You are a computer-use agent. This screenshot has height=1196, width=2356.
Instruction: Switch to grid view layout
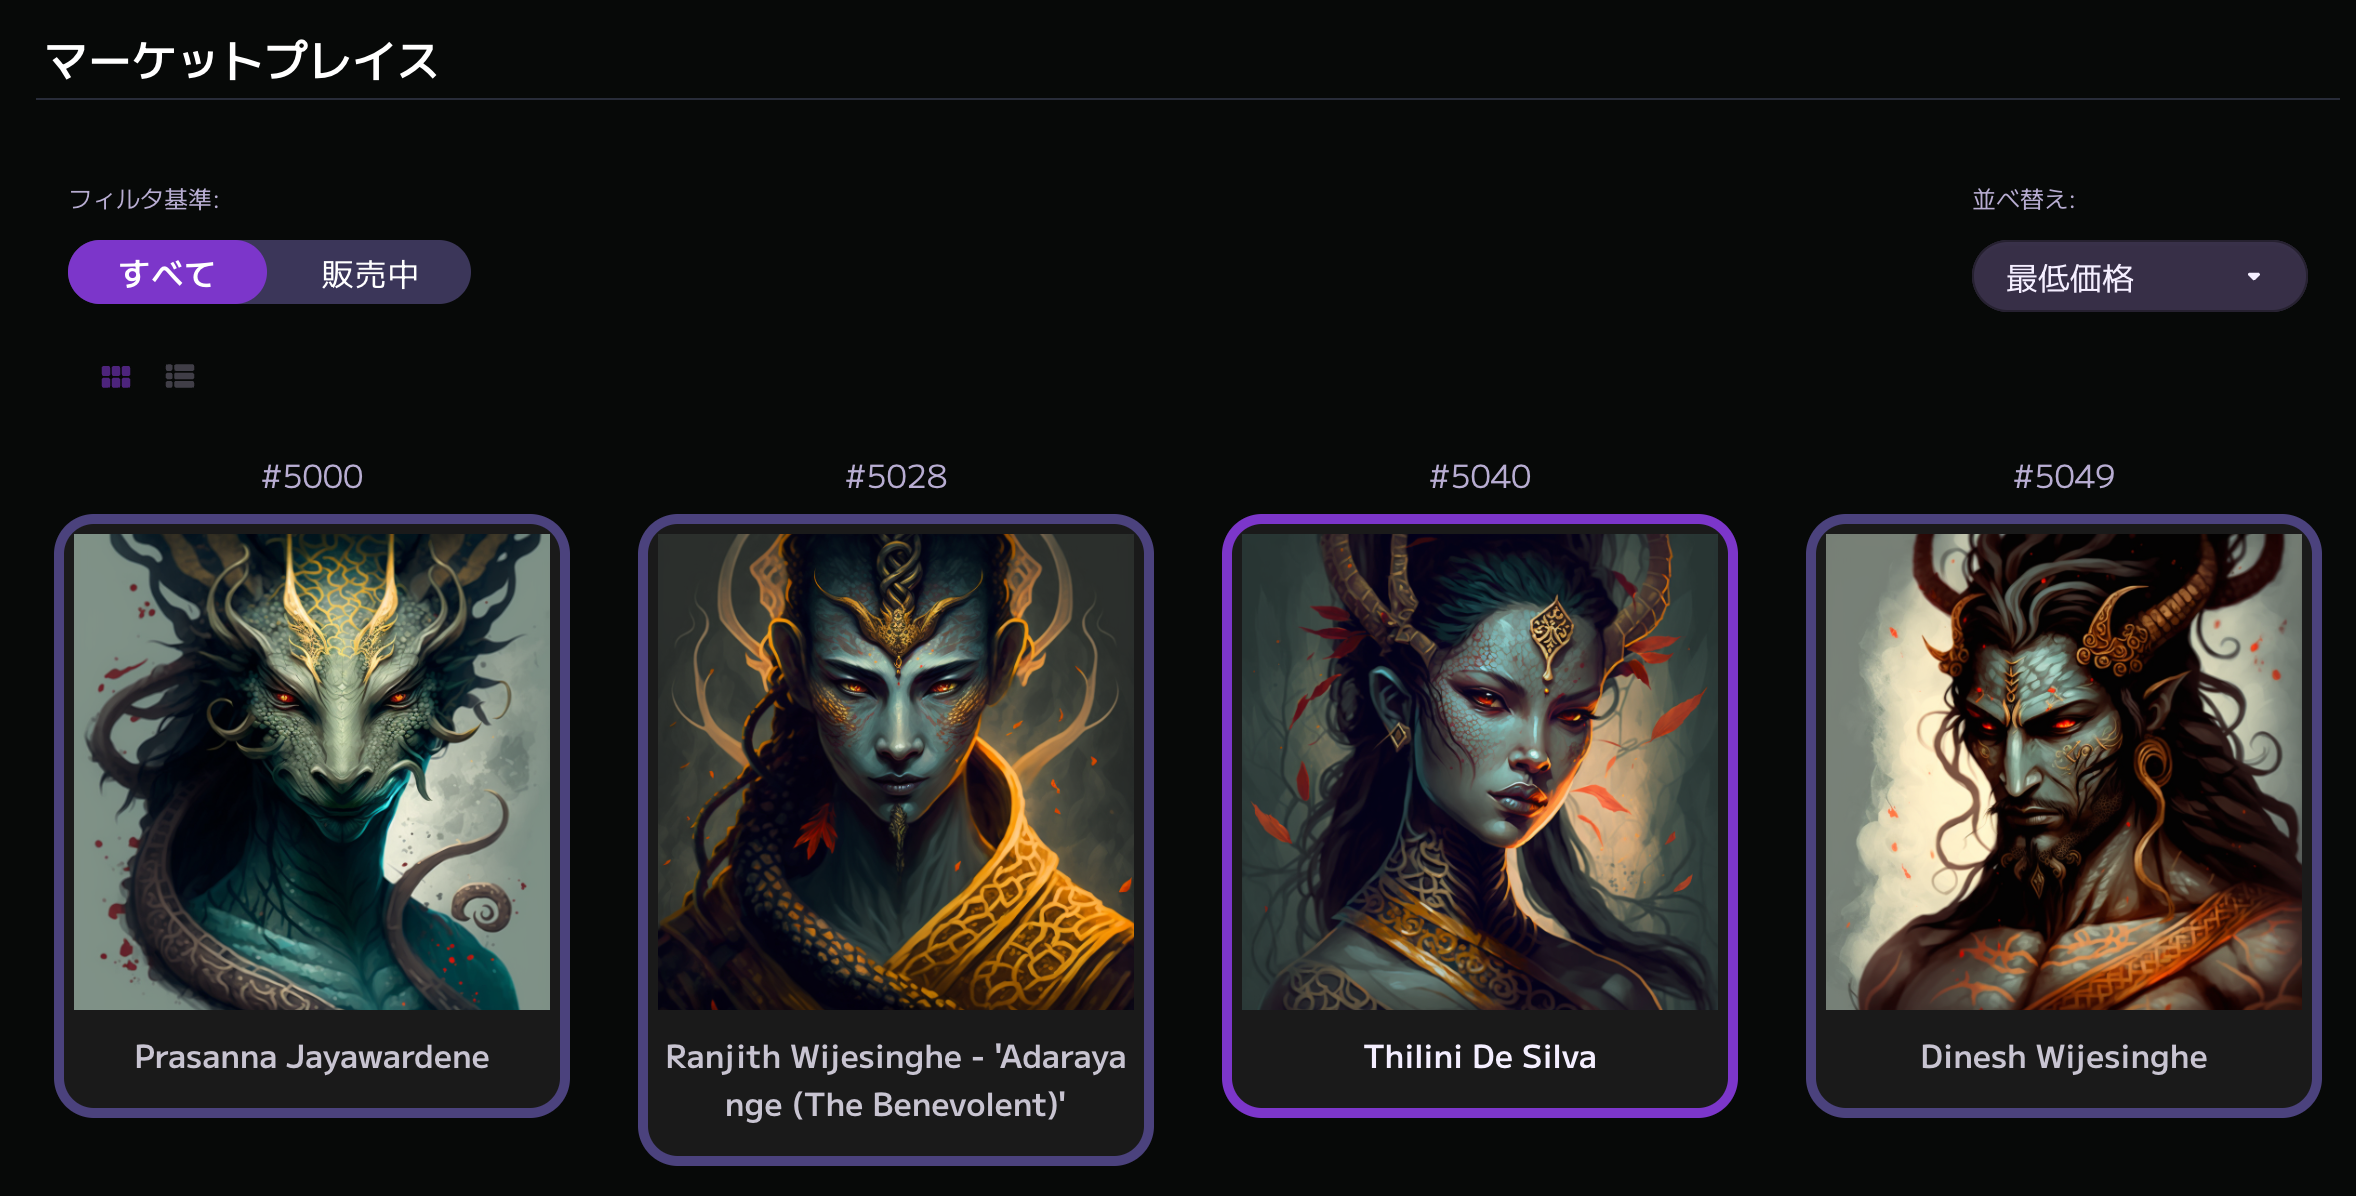(116, 377)
